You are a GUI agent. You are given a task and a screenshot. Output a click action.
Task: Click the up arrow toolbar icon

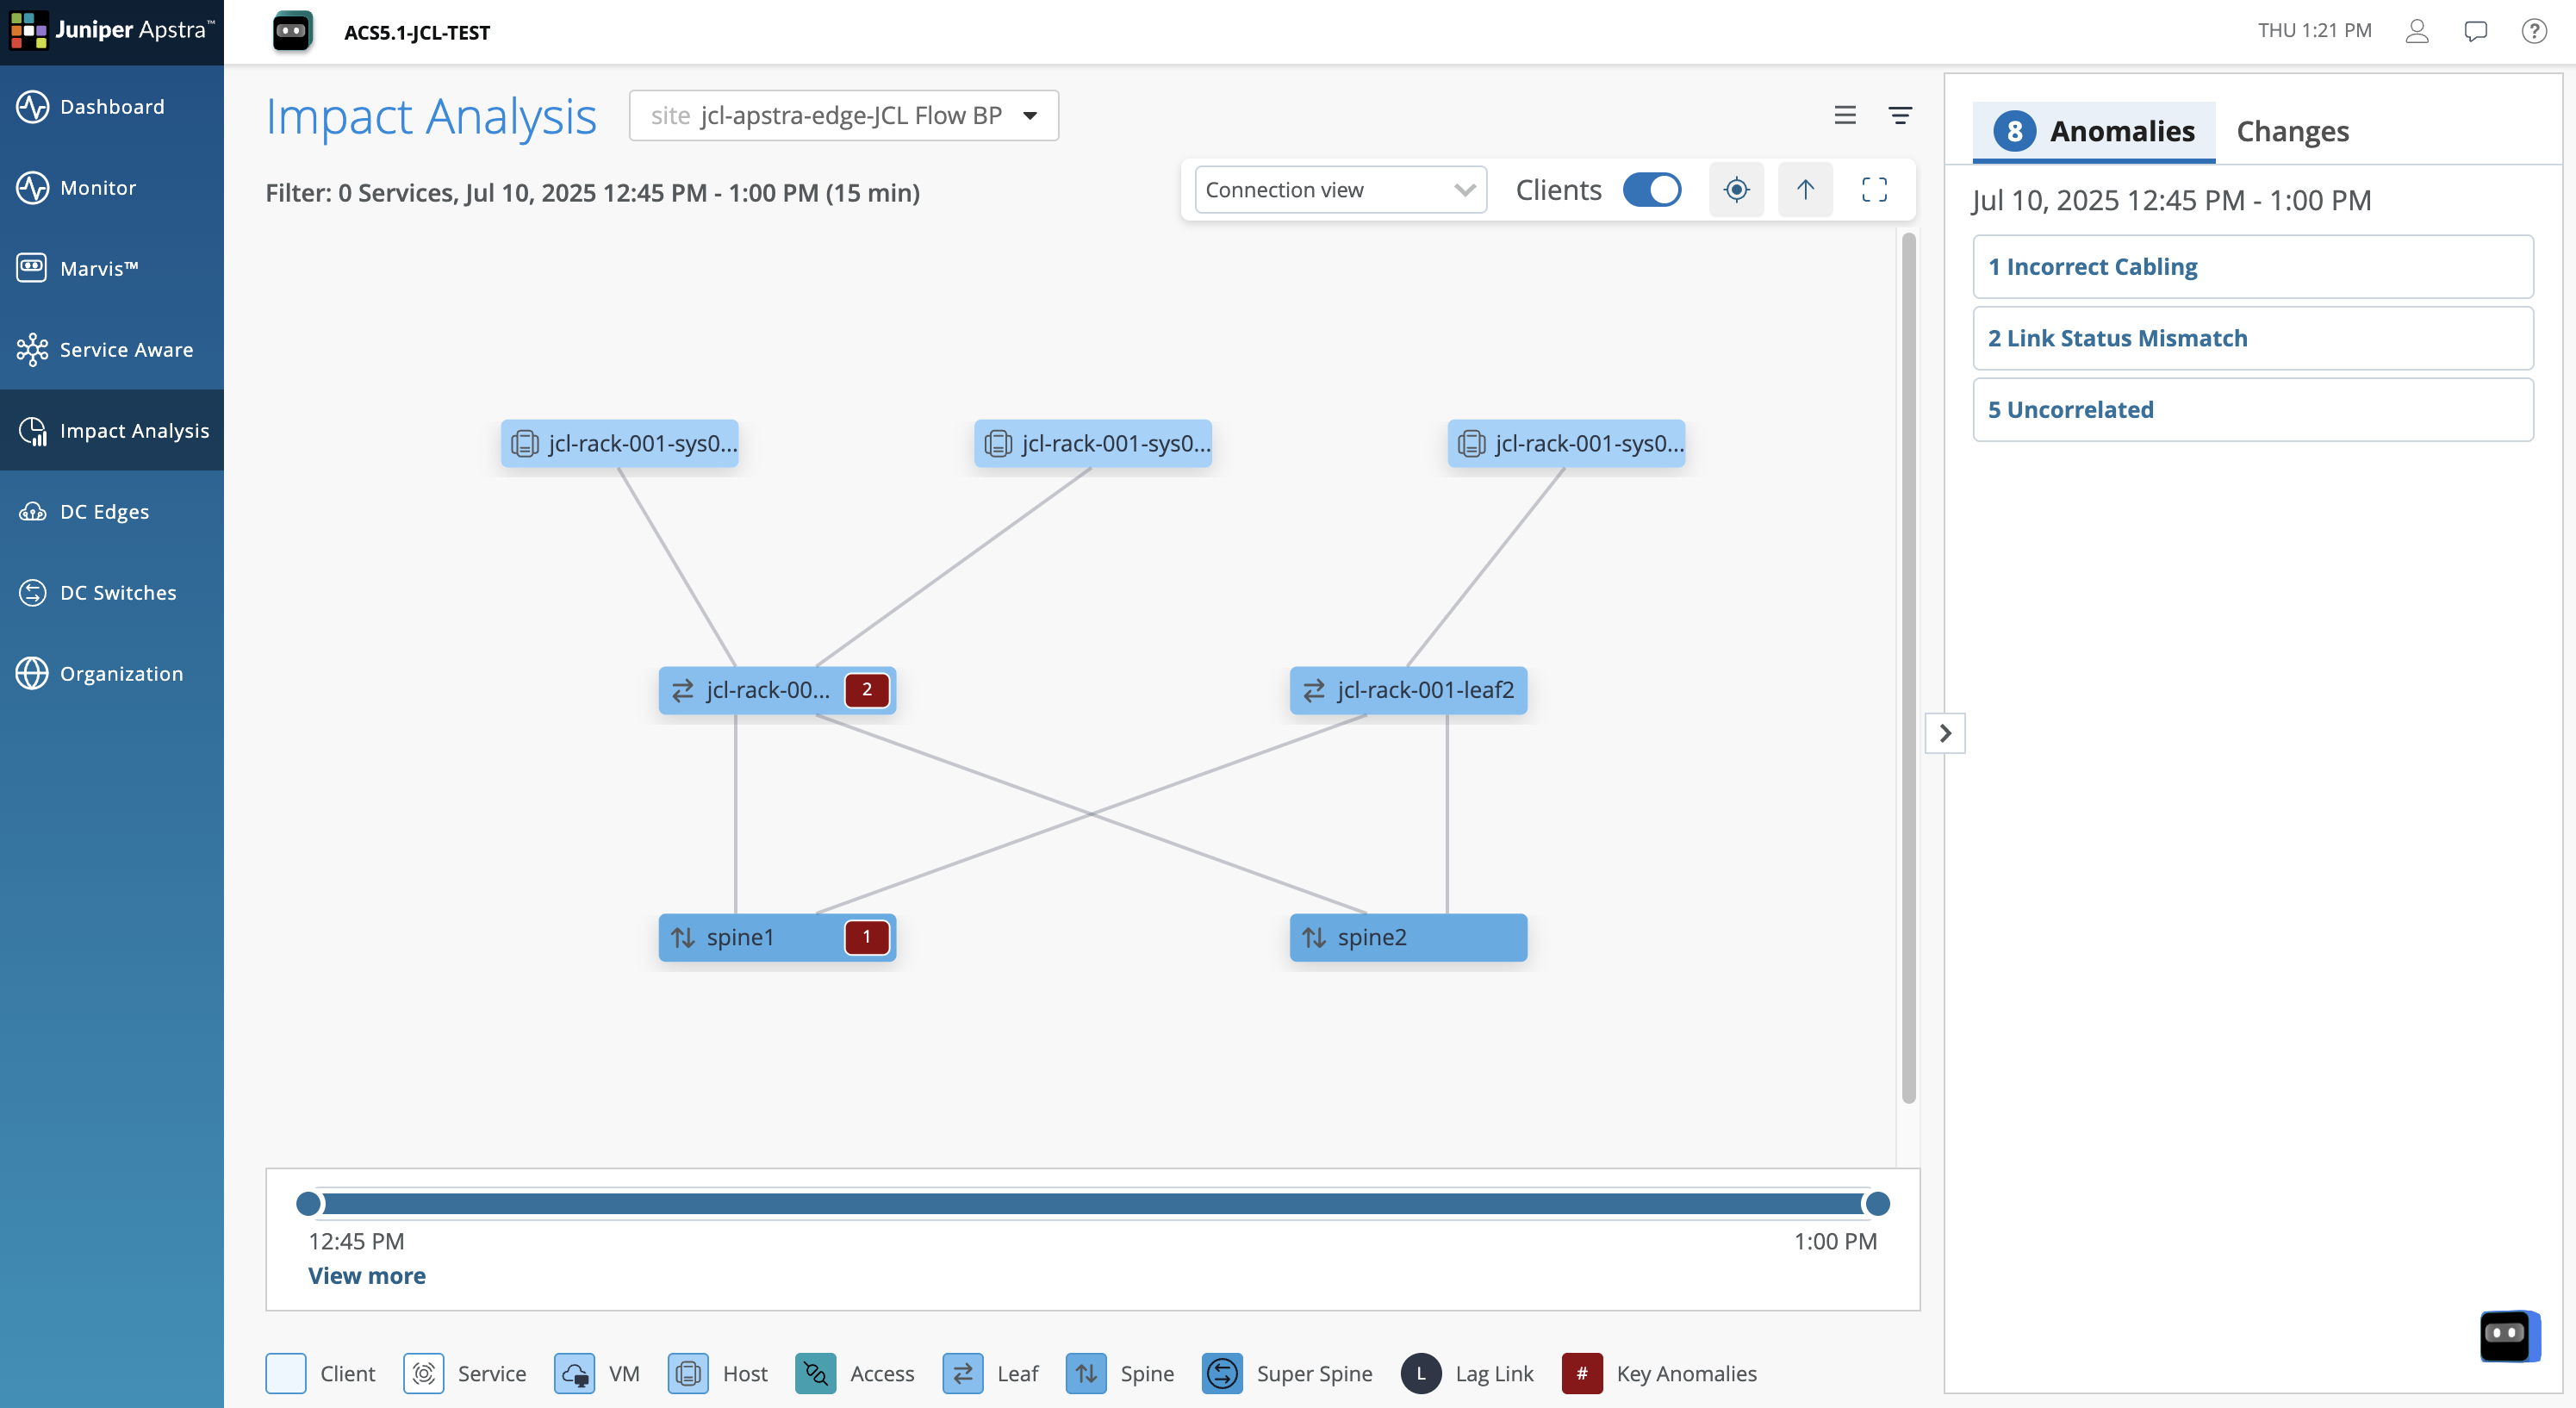1805,190
